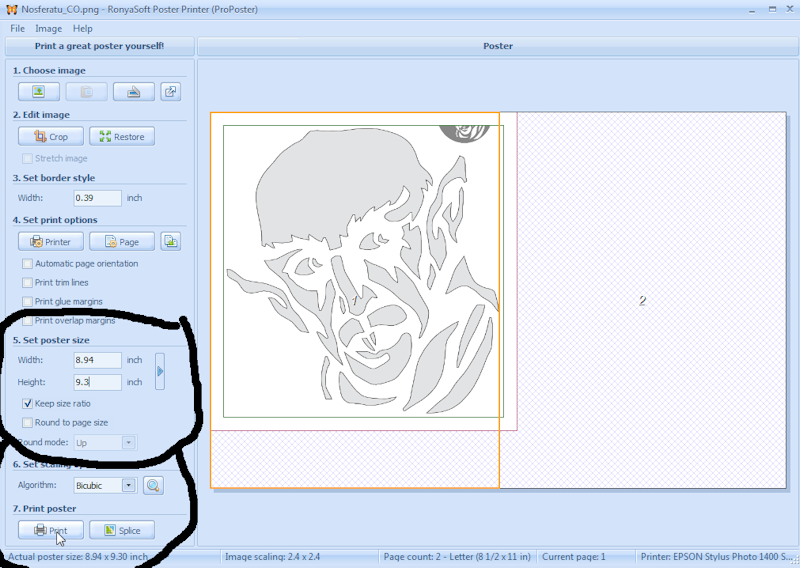Select poster page 2 in preview
This screenshot has height=568, width=800.
click(642, 301)
